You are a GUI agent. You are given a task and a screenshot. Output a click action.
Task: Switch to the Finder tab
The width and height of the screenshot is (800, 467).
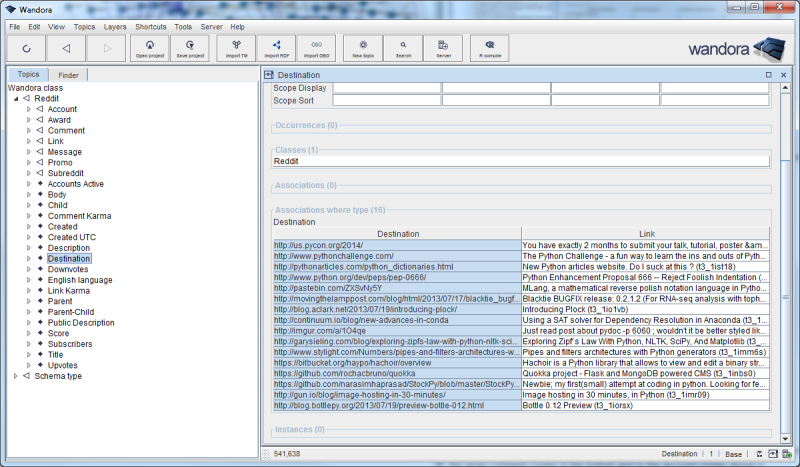[68, 75]
